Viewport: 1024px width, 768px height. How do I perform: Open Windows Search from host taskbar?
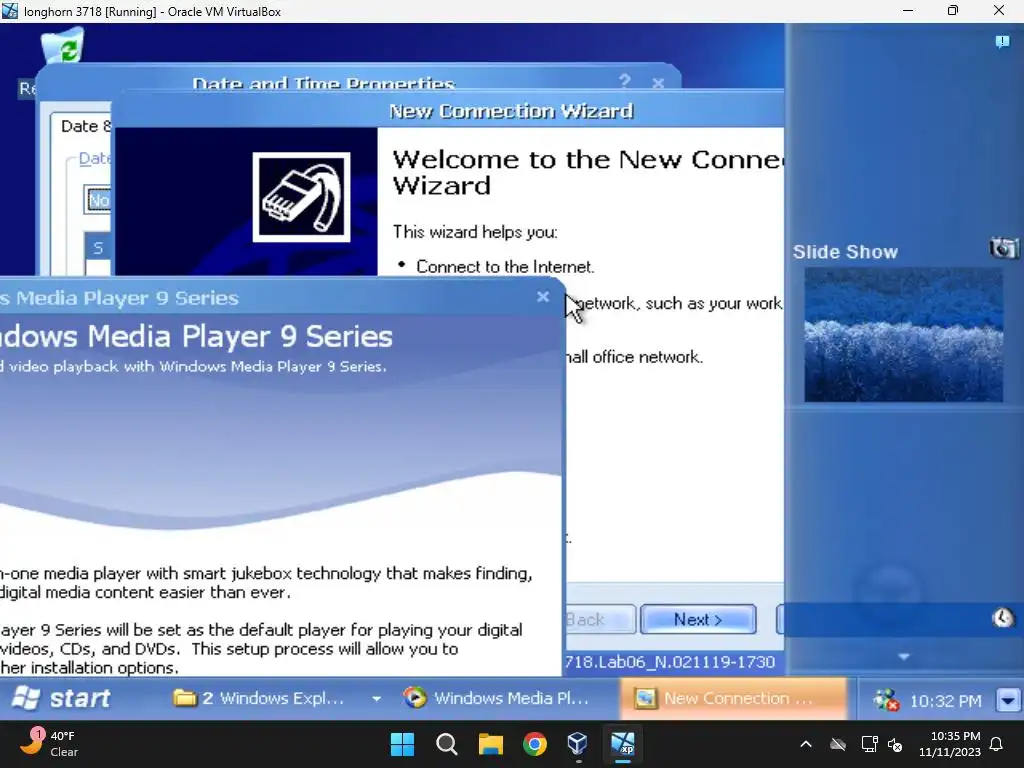[447, 744]
